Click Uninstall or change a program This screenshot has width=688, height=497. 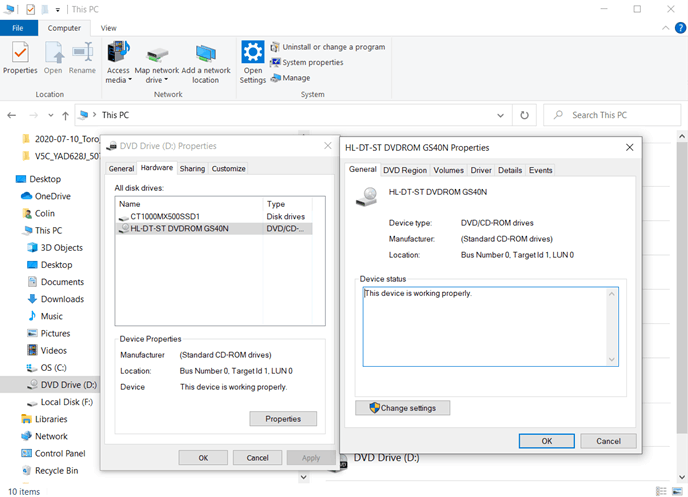328,47
